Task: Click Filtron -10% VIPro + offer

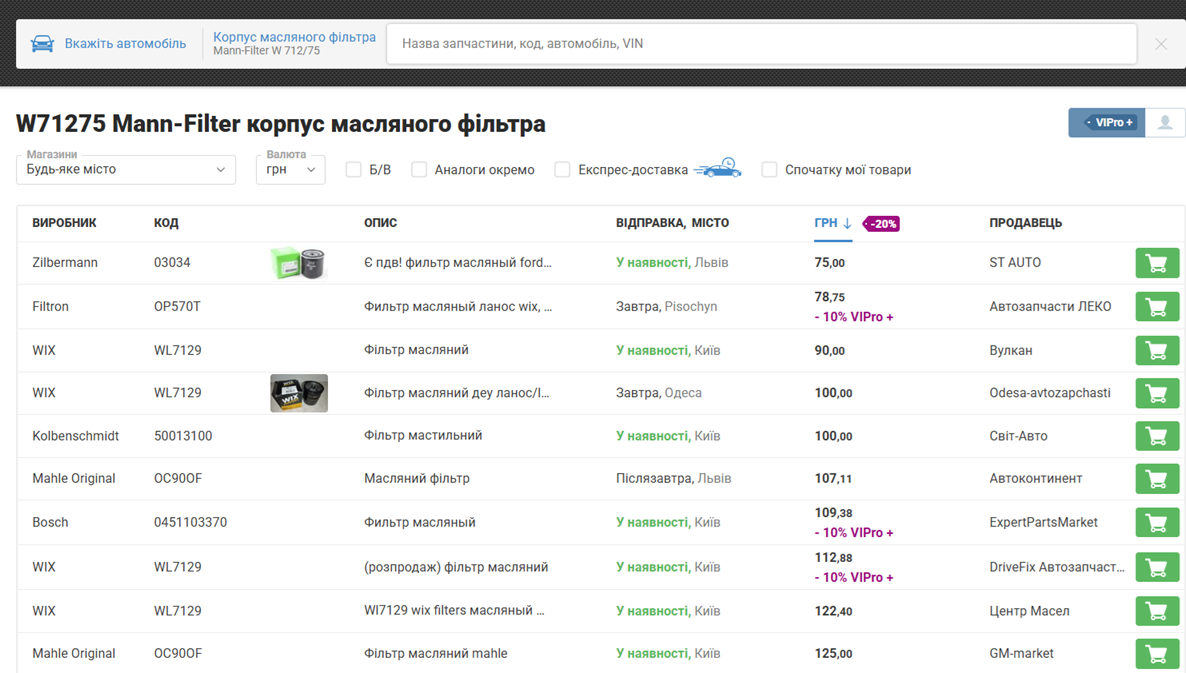Action: (x=854, y=317)
